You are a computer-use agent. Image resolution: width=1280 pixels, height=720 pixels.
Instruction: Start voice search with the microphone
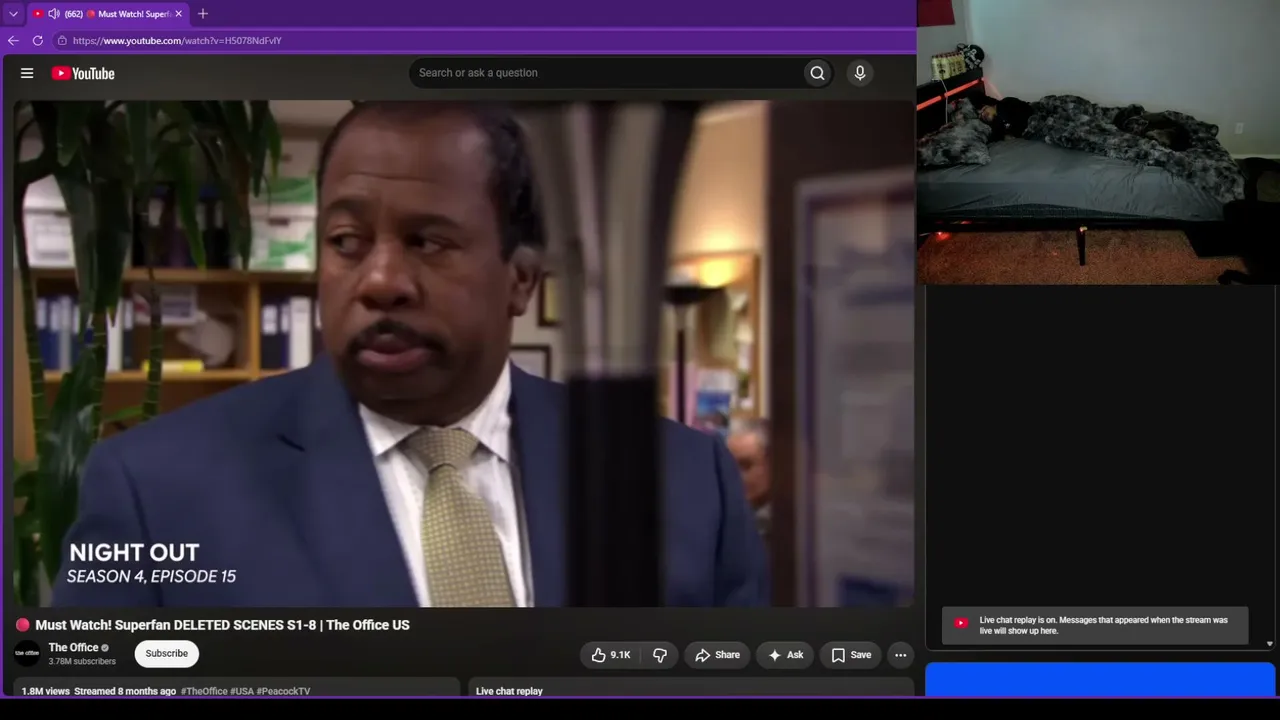[x=860, y=73]
